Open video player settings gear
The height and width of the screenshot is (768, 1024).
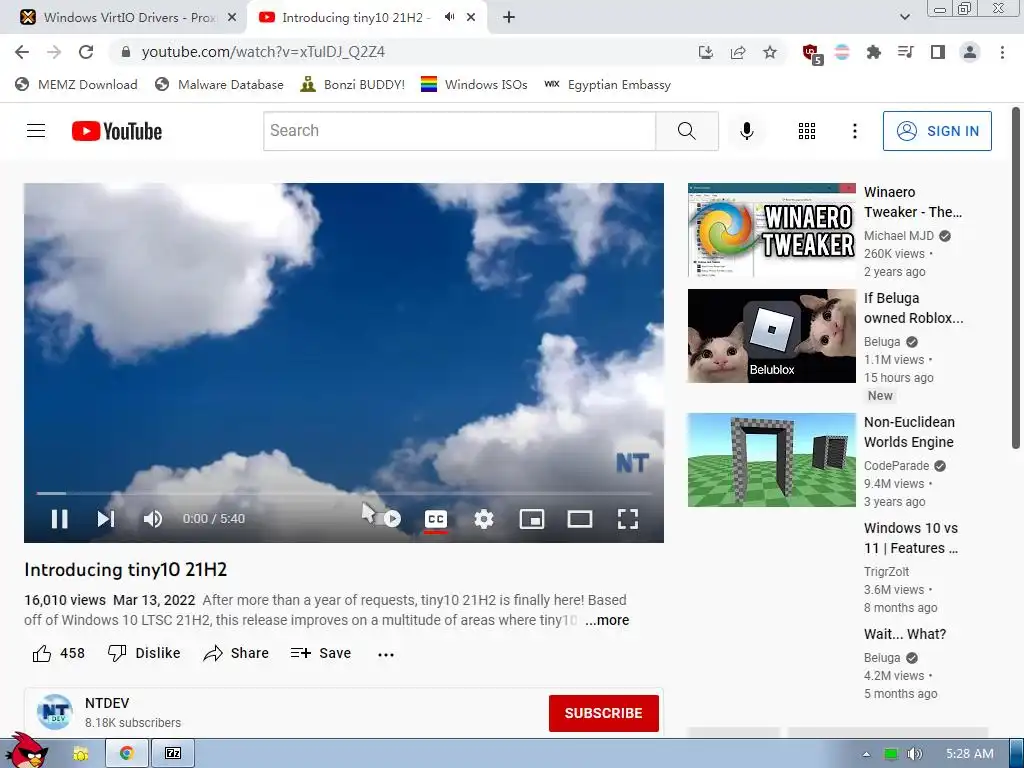(483, 519)
